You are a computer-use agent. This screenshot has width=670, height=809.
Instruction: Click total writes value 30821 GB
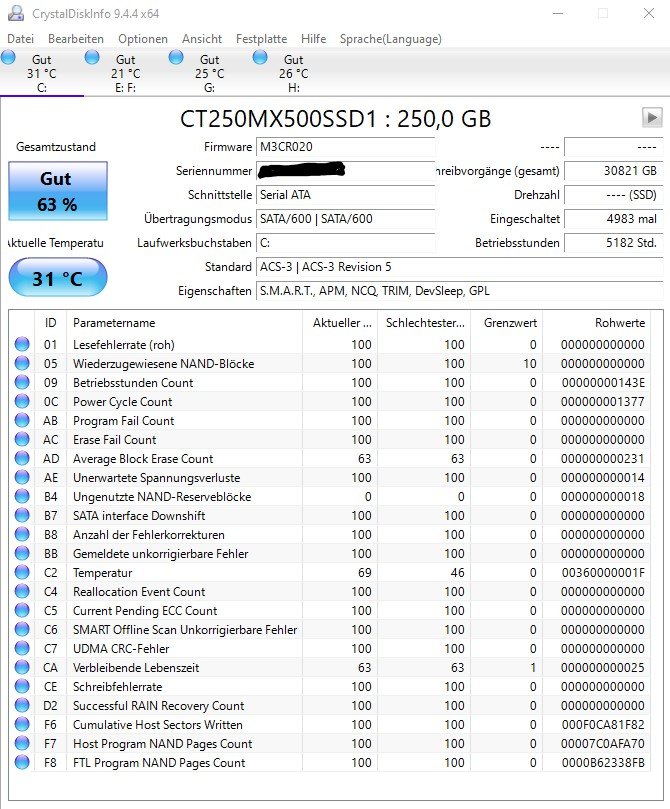pos(614,171)
